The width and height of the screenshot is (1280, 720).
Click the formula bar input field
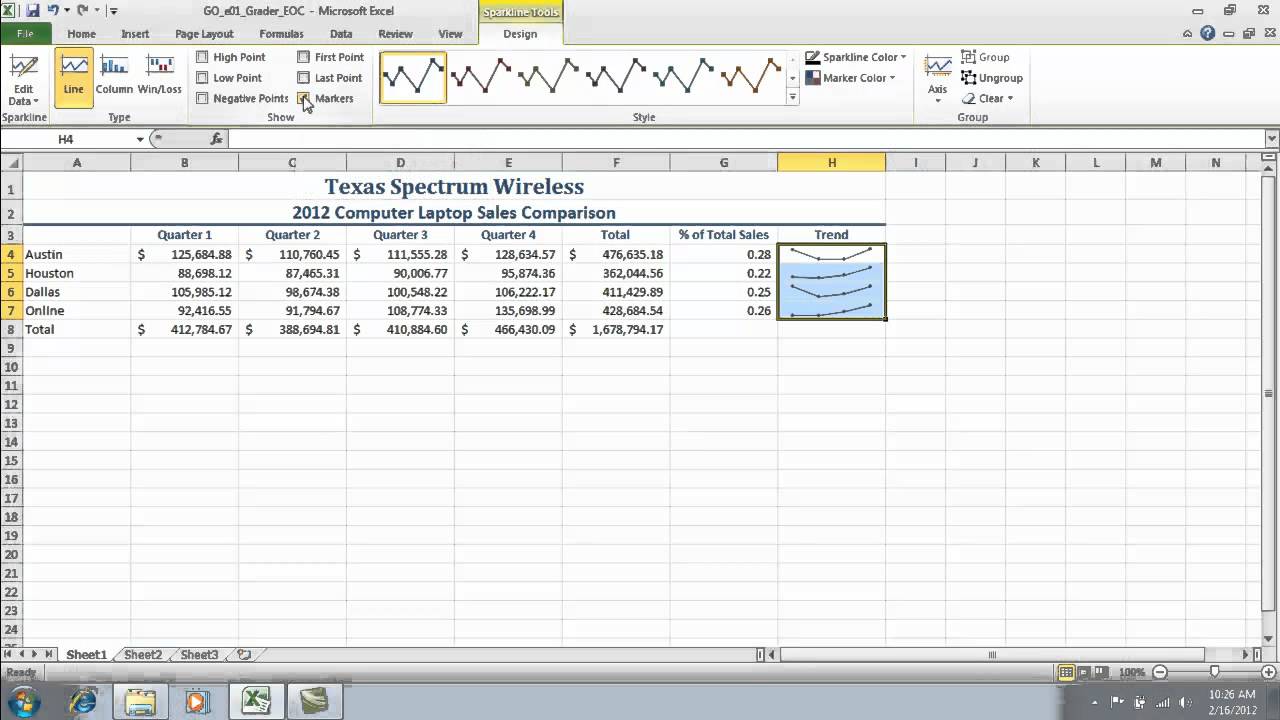(x=745, y=139)
